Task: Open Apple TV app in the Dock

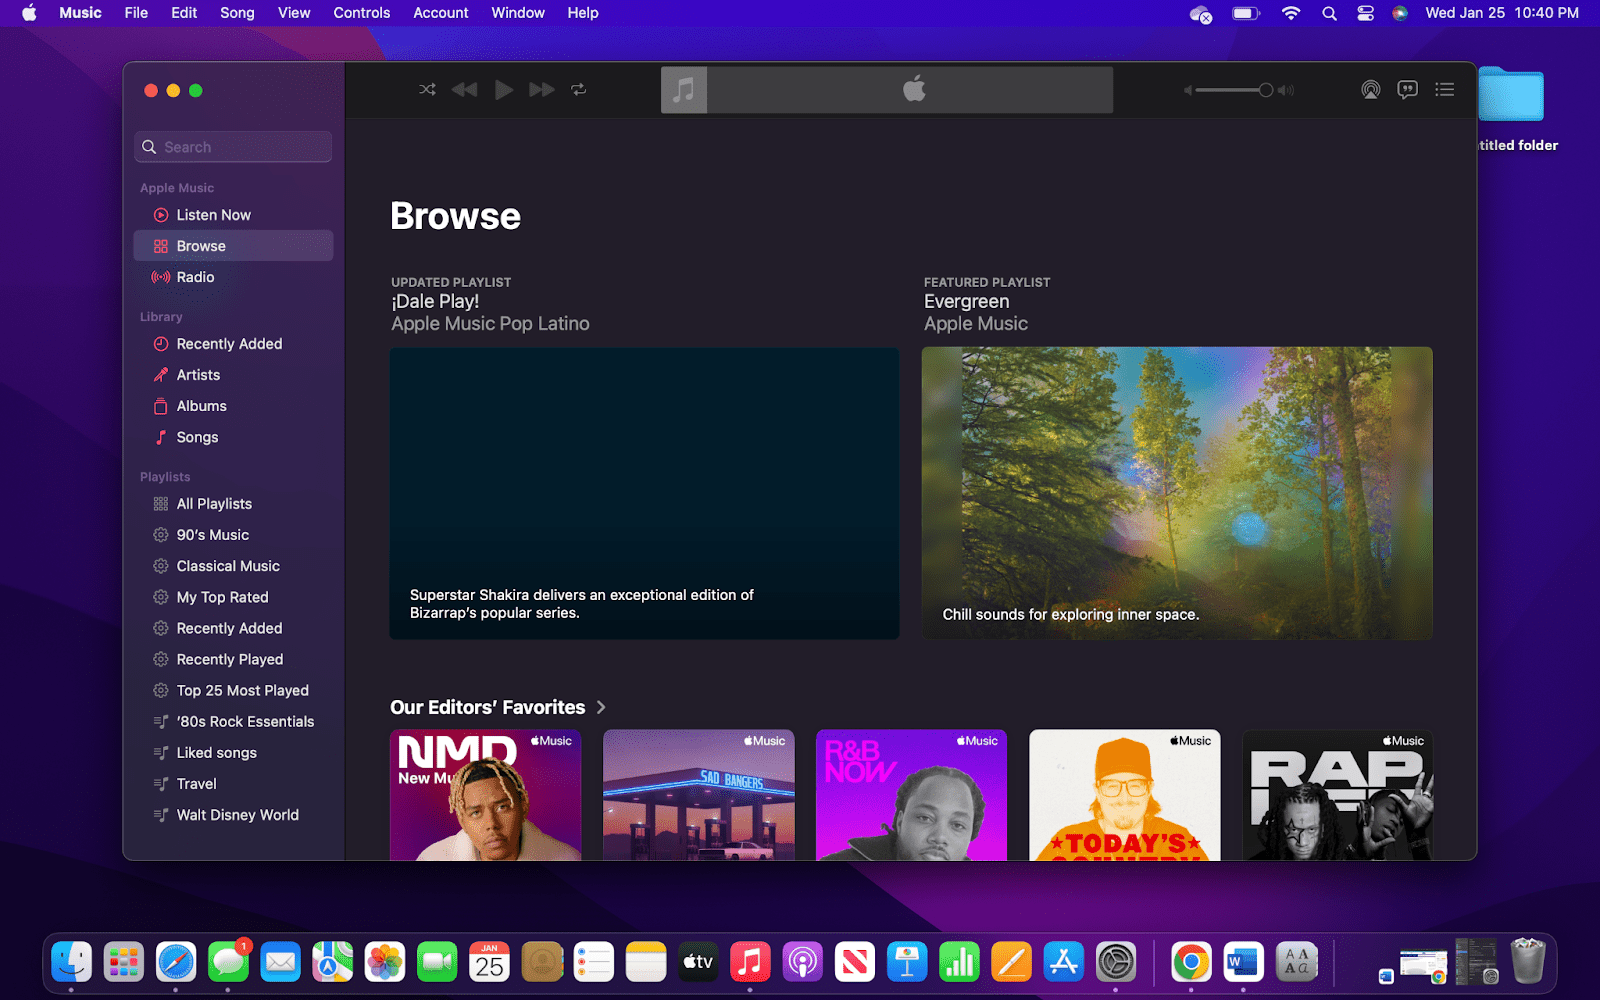Action: 698,962
